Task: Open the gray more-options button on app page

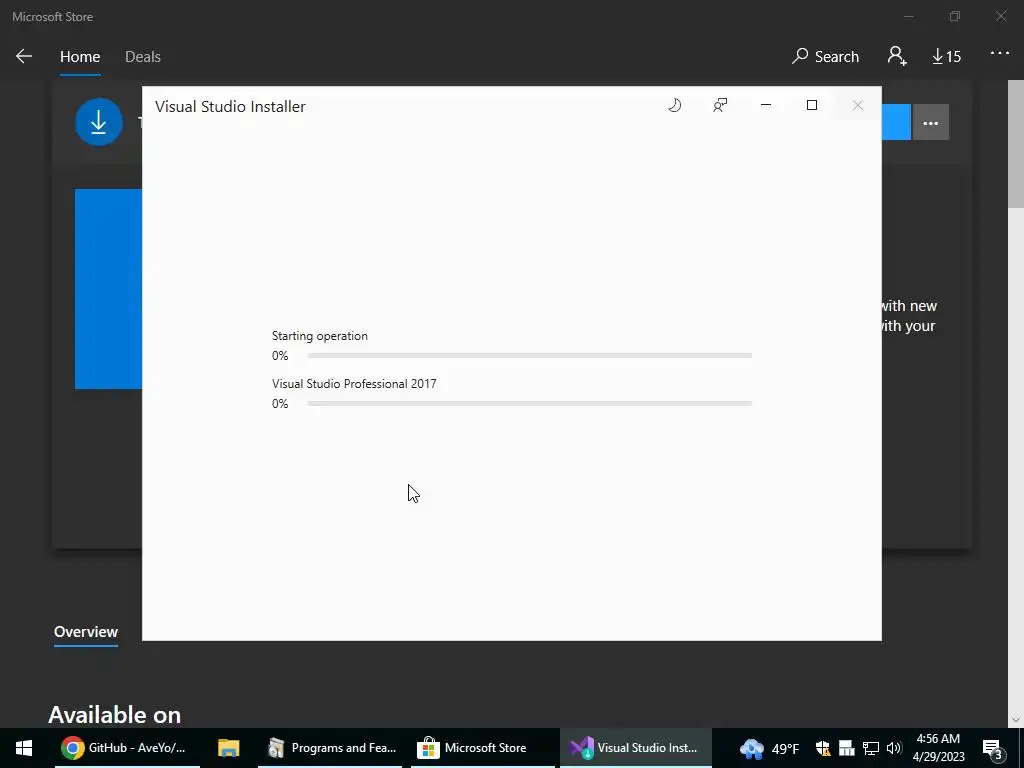Action: click(931, 122)
